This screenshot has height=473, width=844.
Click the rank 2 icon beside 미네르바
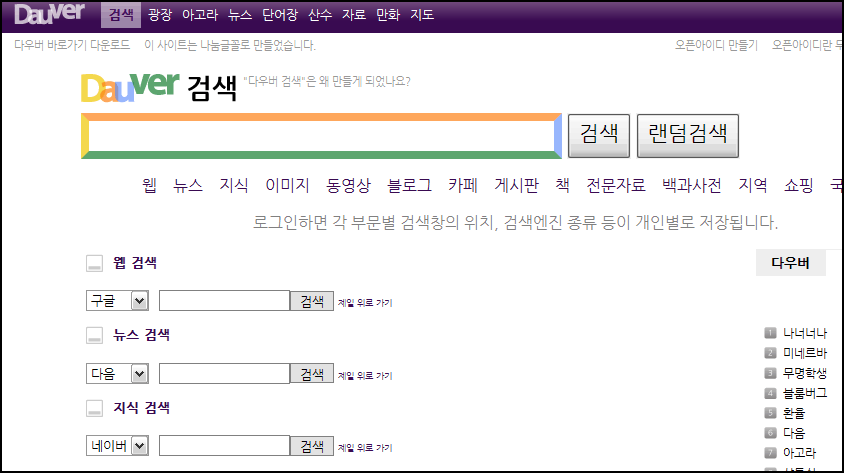pyautogui.click(x=770, y=353)
